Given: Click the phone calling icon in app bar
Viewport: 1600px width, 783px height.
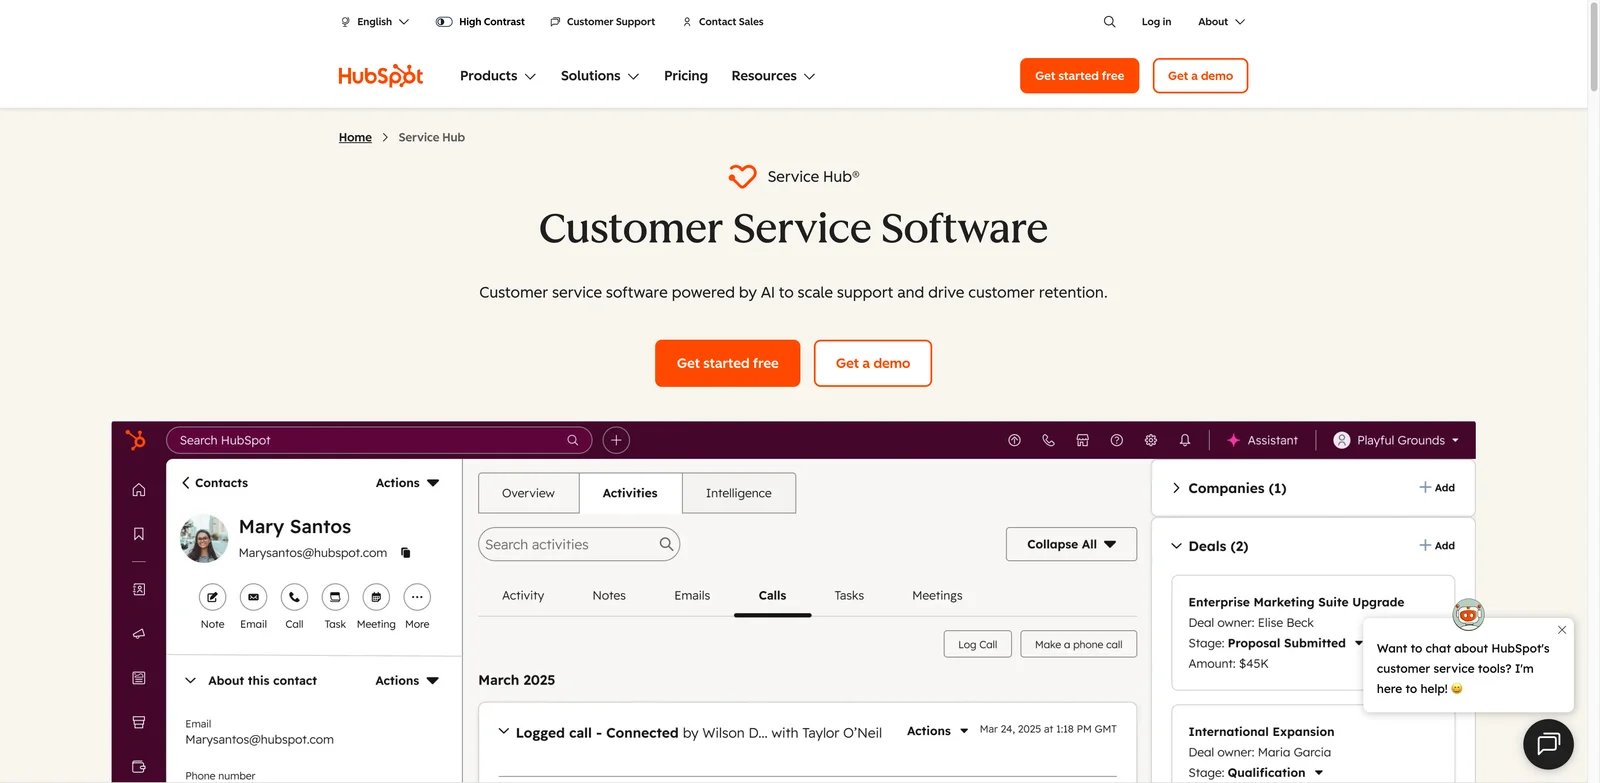Looking at the screenshot, I should coord(1048,440).
